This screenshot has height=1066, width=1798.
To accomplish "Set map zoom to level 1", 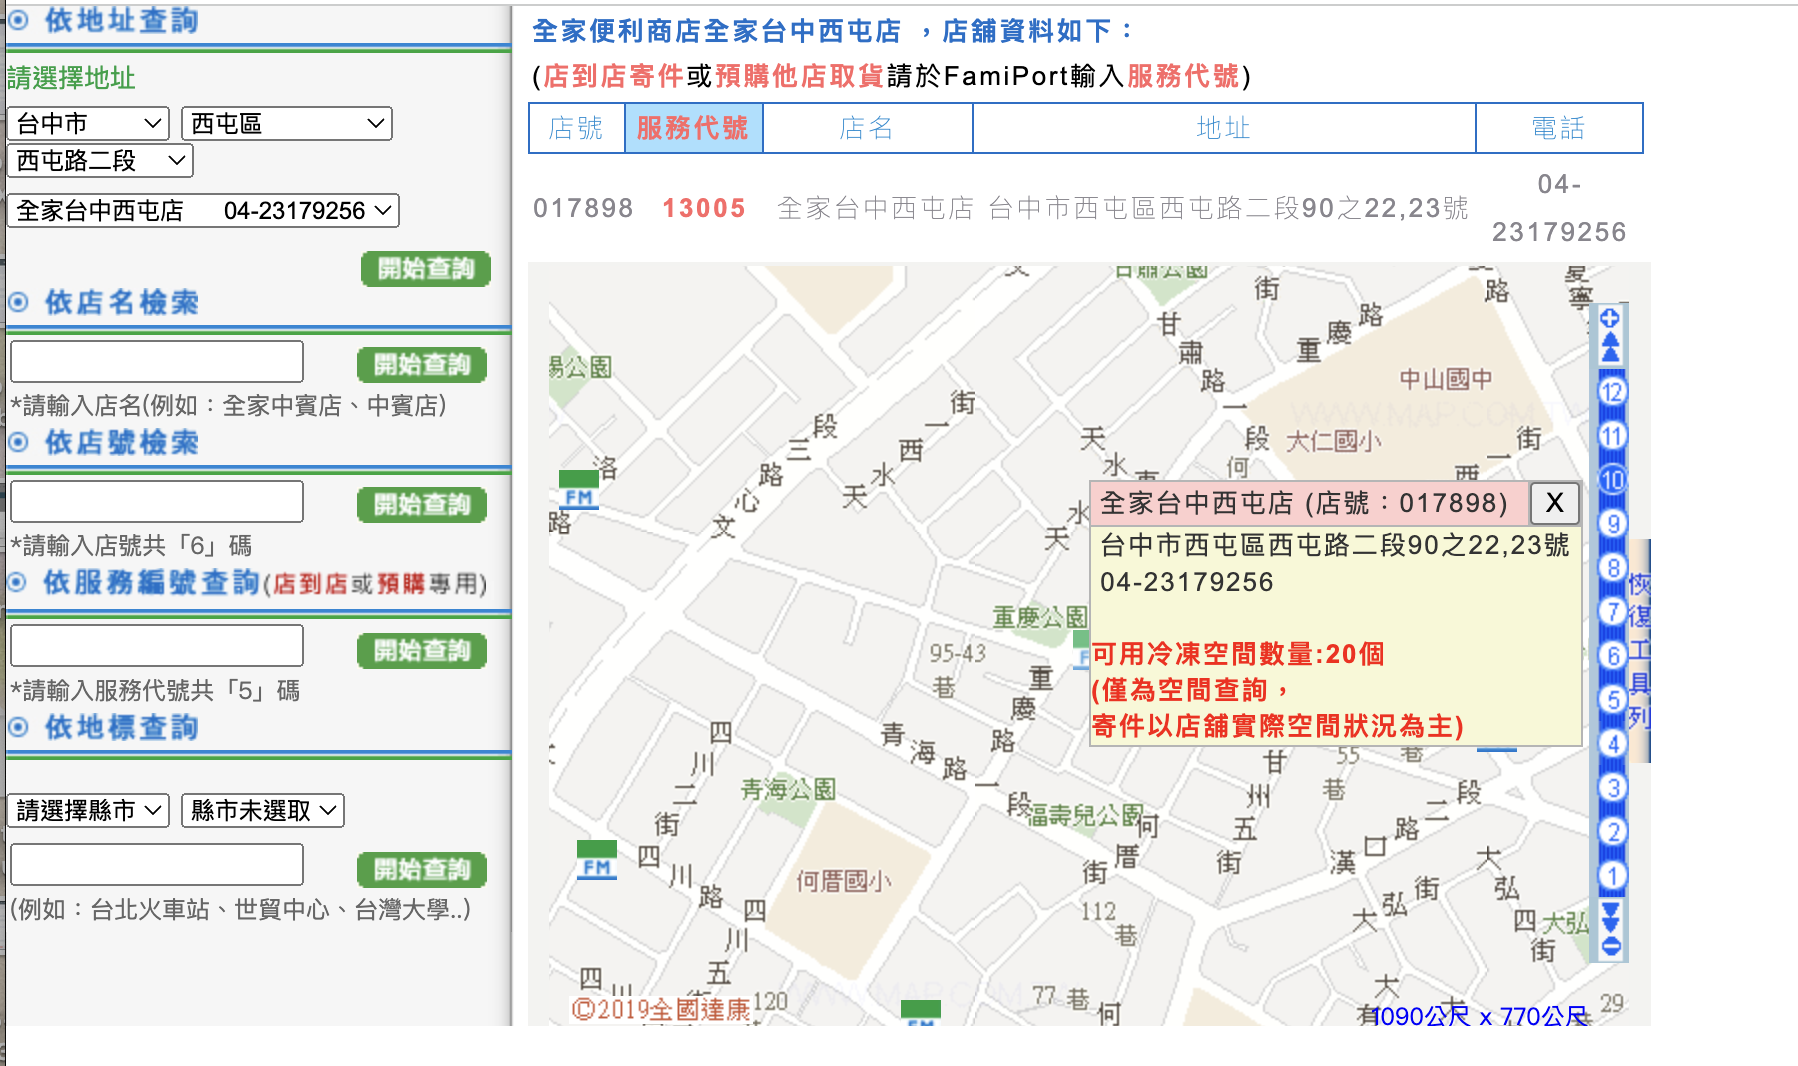I will point(1612,875).
